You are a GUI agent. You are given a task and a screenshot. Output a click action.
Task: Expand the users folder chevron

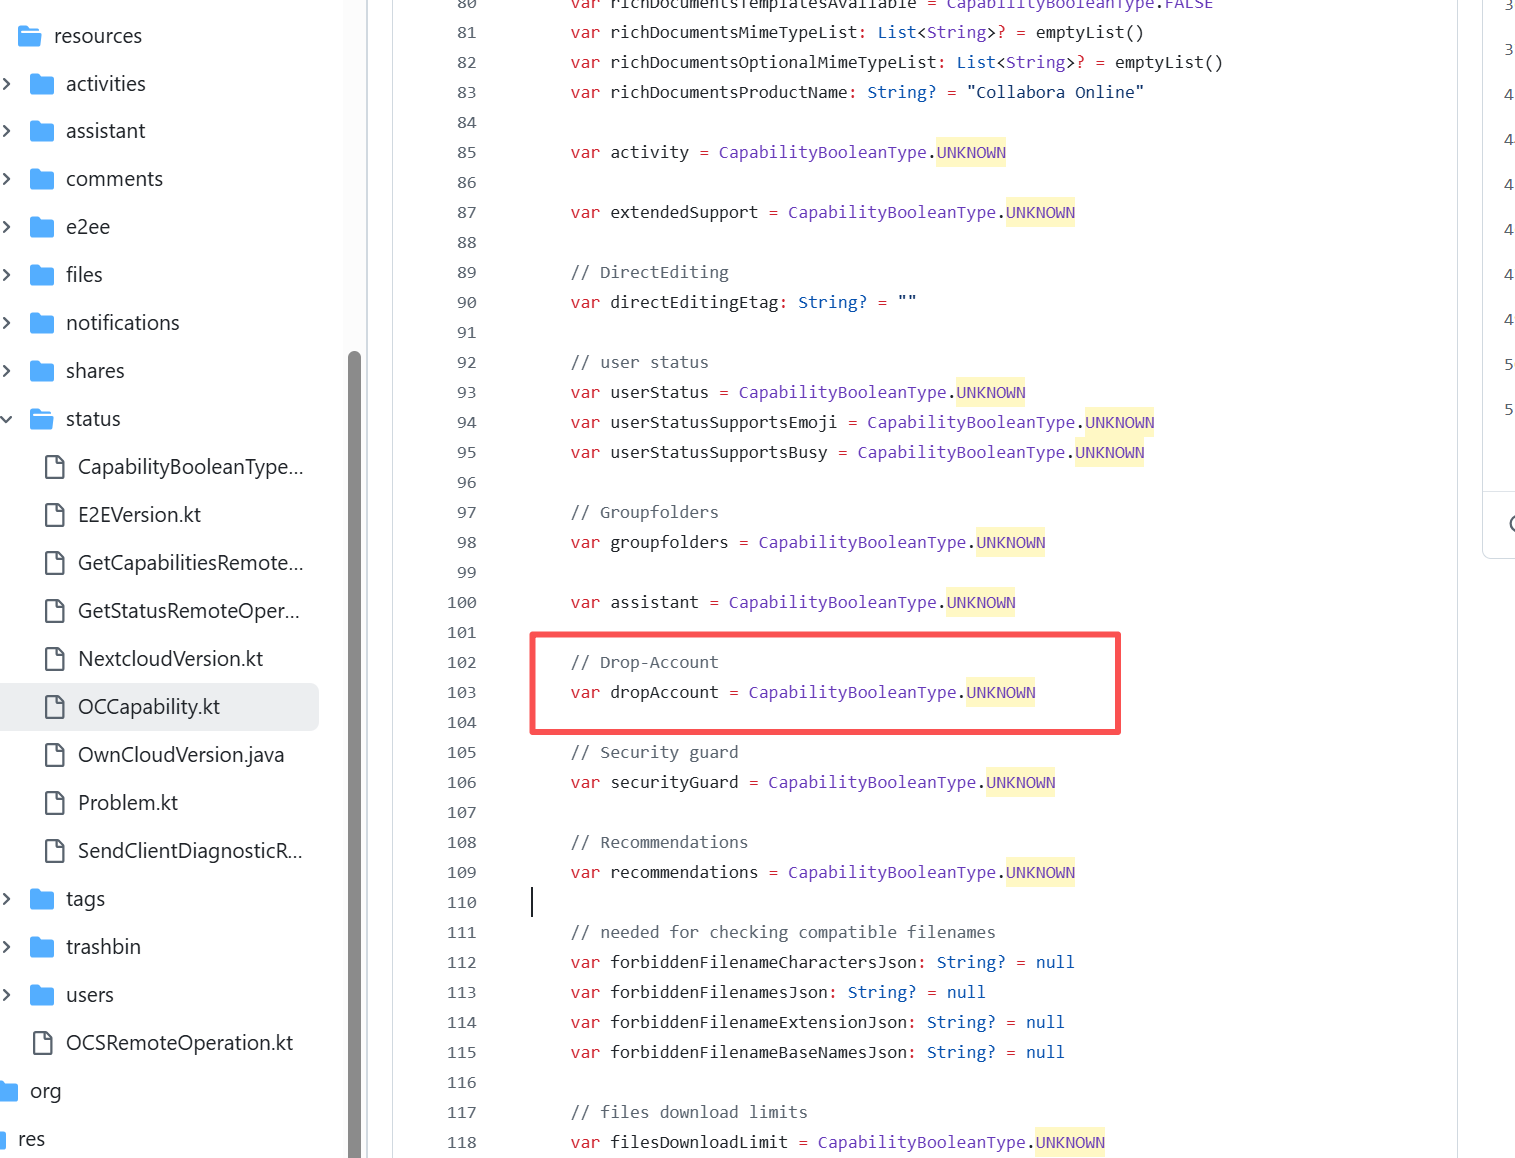click(7, 995)
